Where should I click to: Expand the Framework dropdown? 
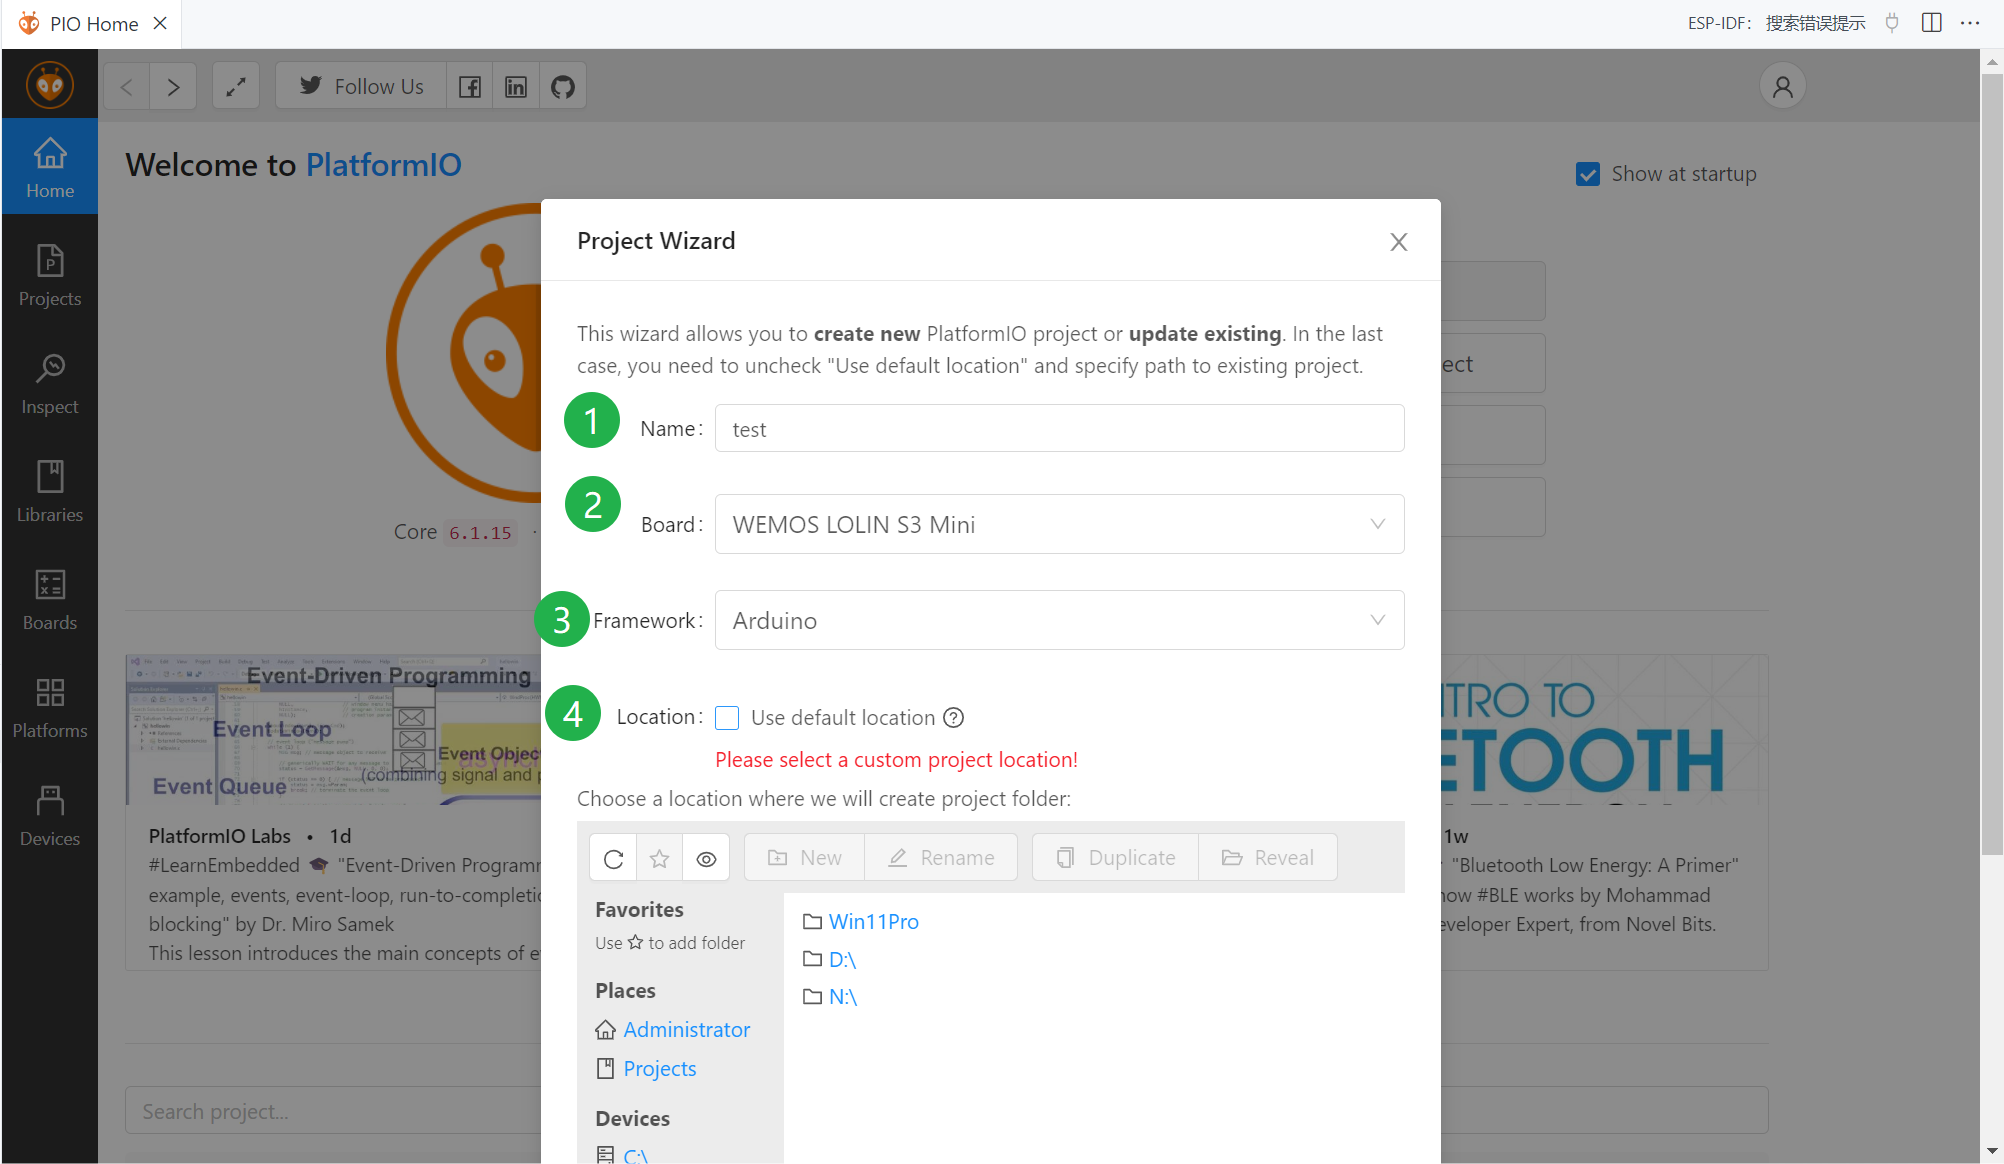pyautogui.click(x=1059, y=620)
